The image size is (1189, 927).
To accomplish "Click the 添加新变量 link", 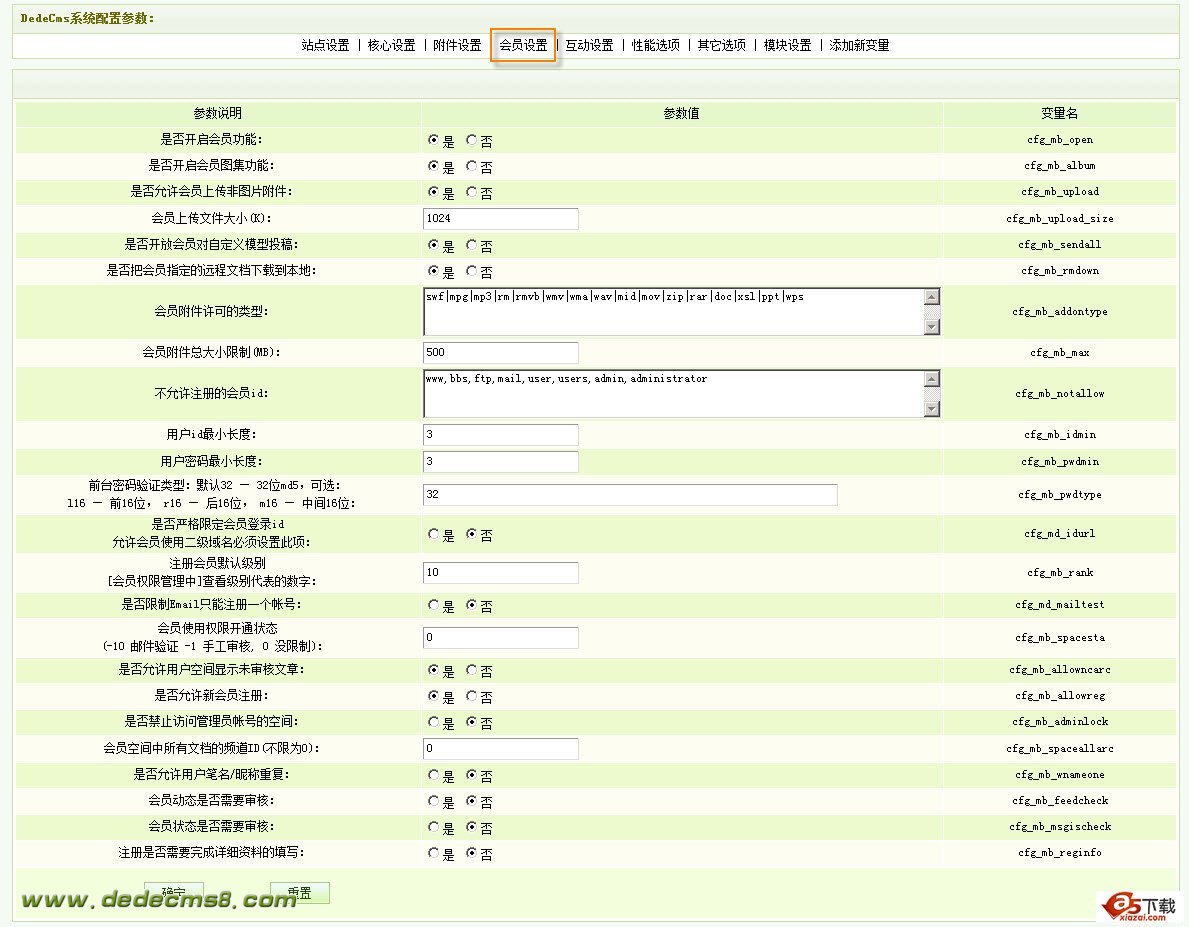I will [x=859, y=45].
